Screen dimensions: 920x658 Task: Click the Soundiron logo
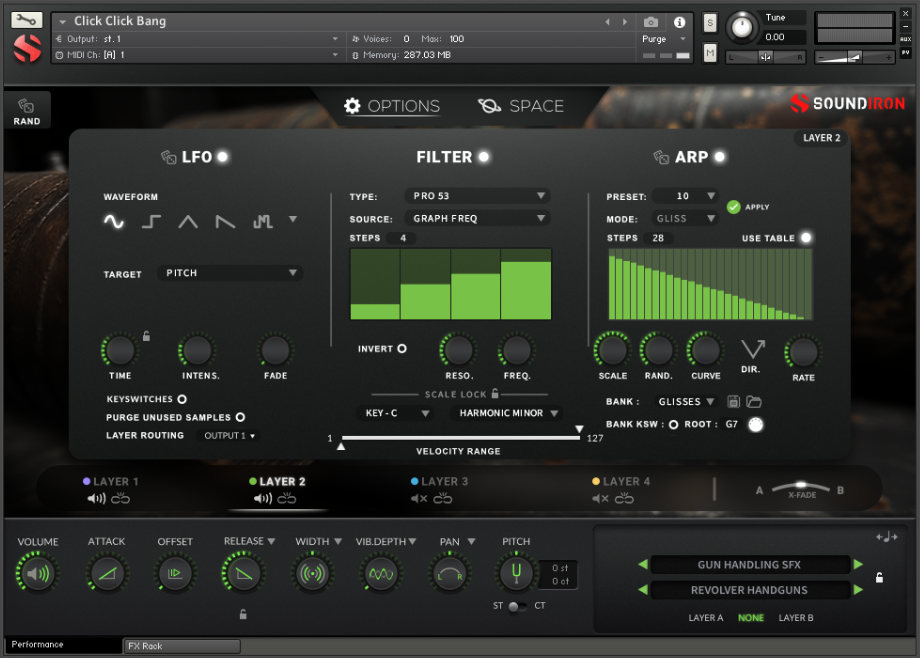pyautogui.click(x=849, y=103)
